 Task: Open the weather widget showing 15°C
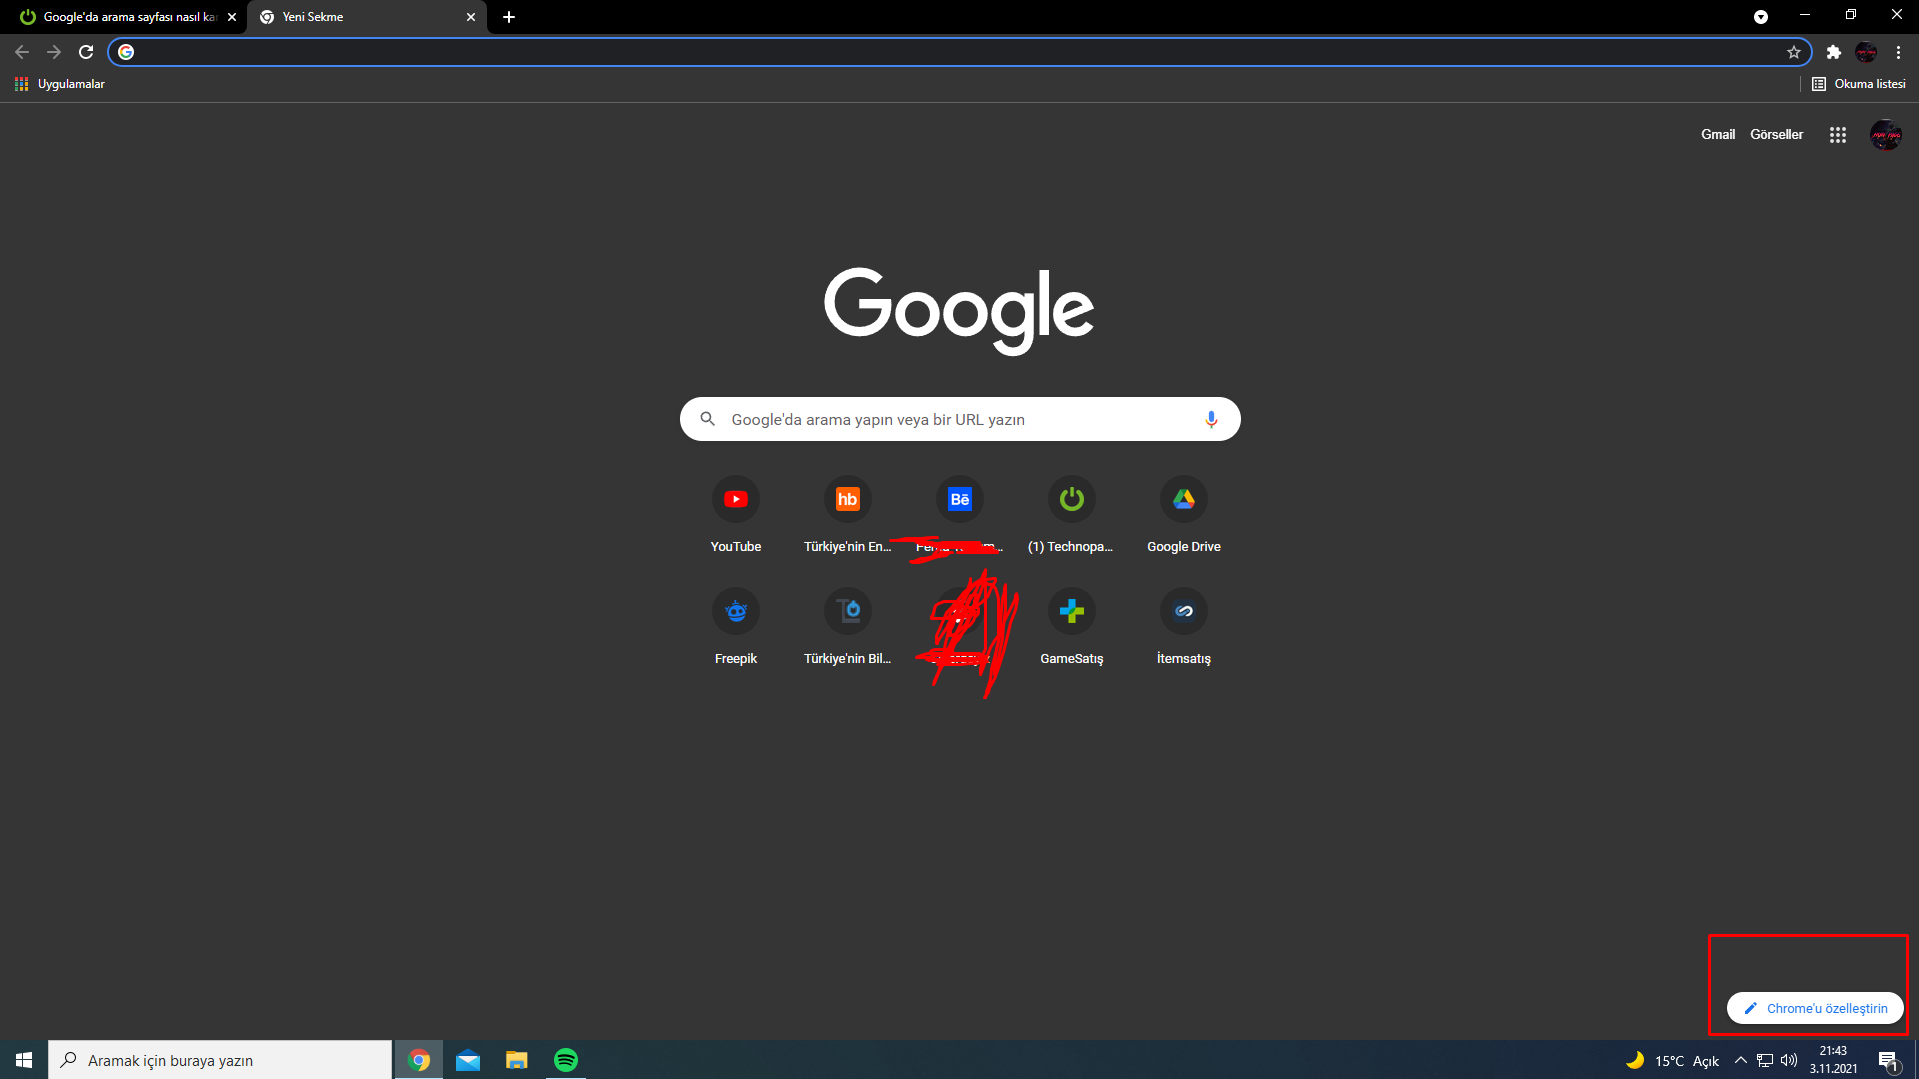[1673, 1060]
